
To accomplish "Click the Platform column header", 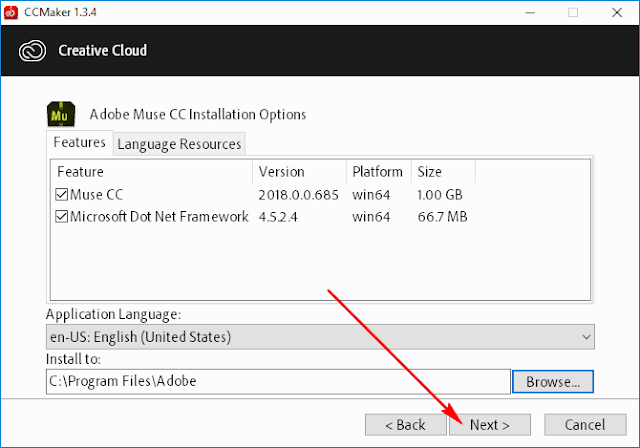I will tap(379, 172).
